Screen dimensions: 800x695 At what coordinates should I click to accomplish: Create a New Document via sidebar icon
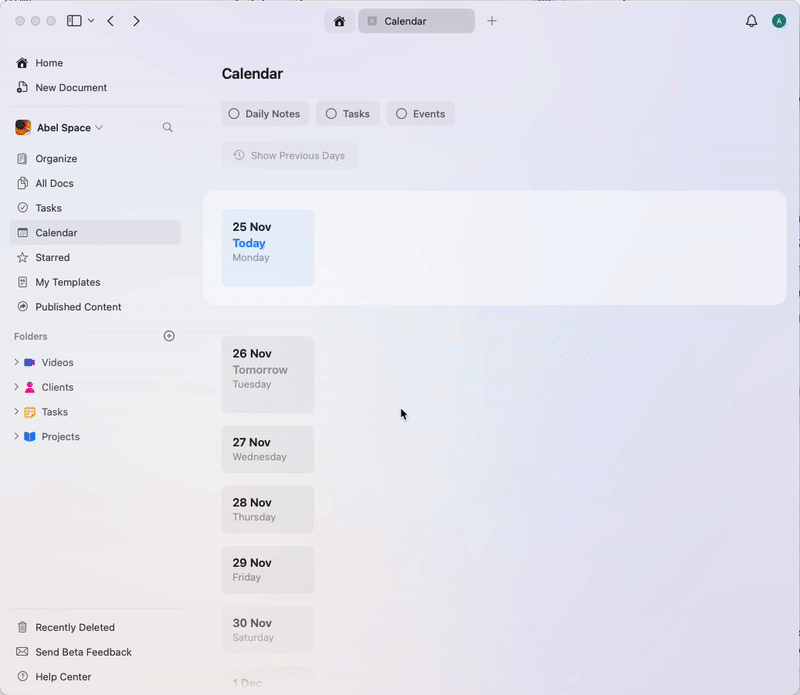pyautogui.click(x=68, y=87)
